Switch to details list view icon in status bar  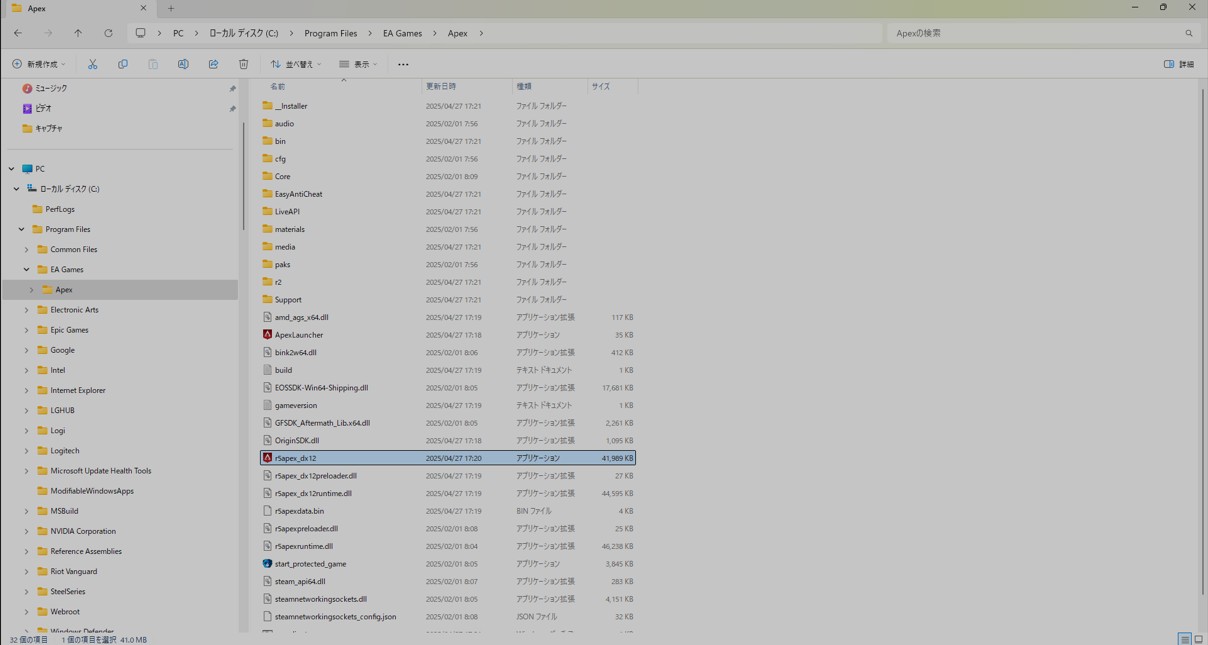(1184, 639)
